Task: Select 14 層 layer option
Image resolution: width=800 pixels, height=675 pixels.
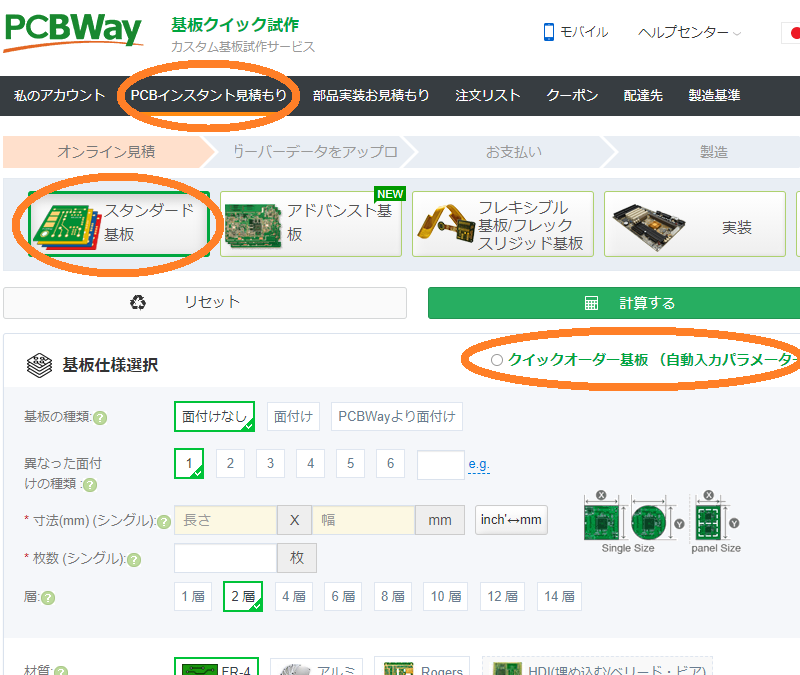Action: [x=559, y=596]
